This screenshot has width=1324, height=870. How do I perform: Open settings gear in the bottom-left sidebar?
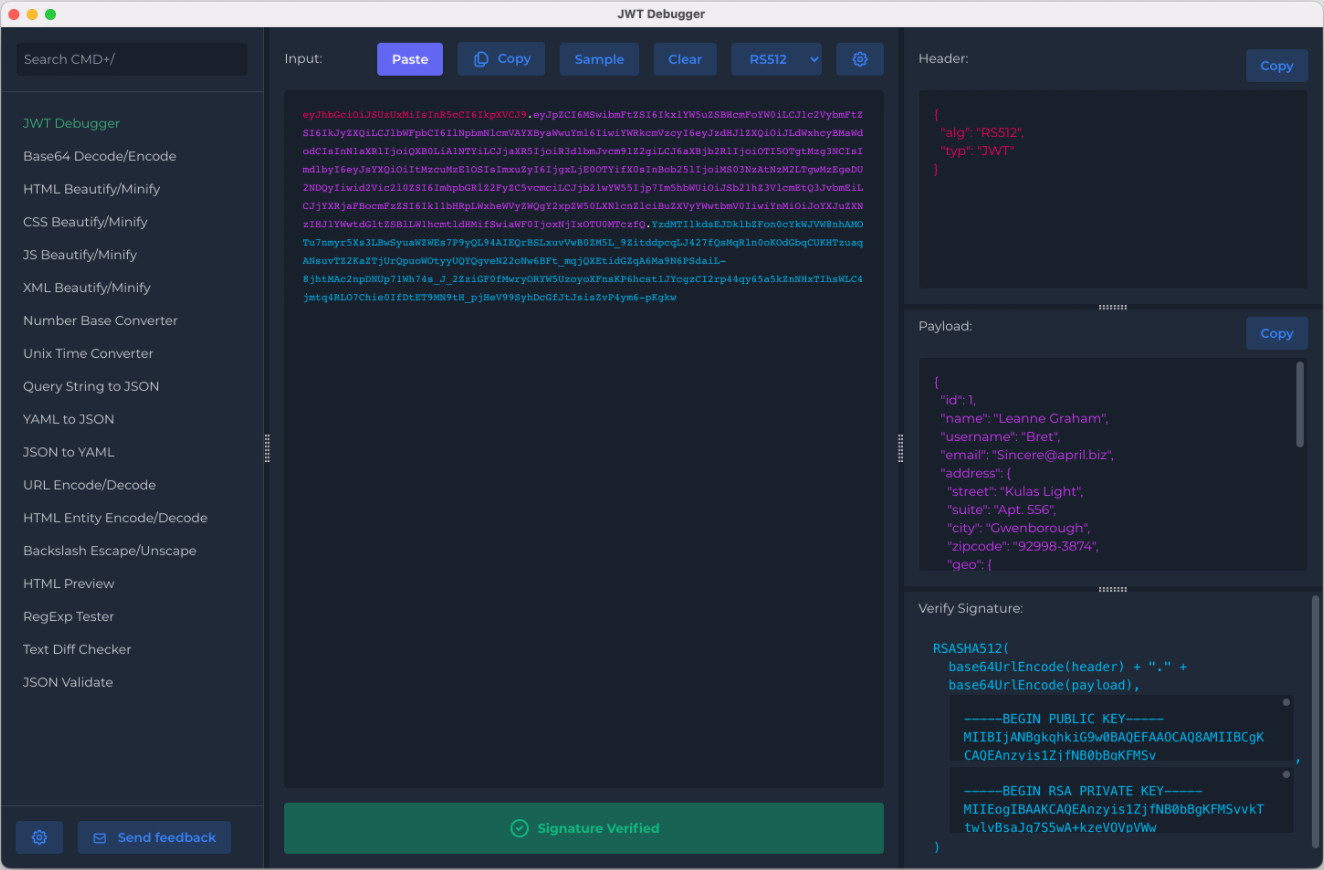coord(39,838)
